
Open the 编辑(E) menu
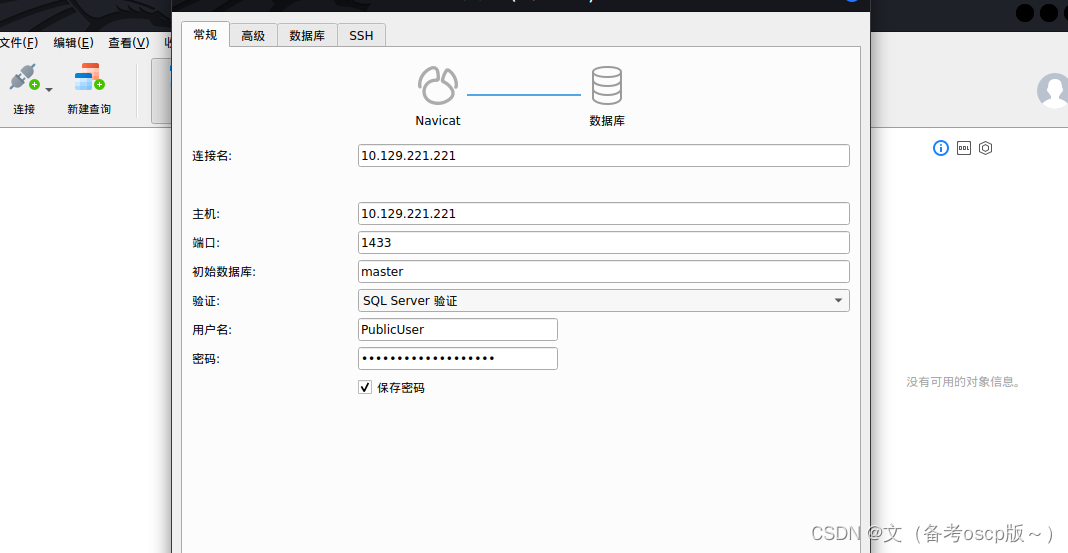pos(74,43)
